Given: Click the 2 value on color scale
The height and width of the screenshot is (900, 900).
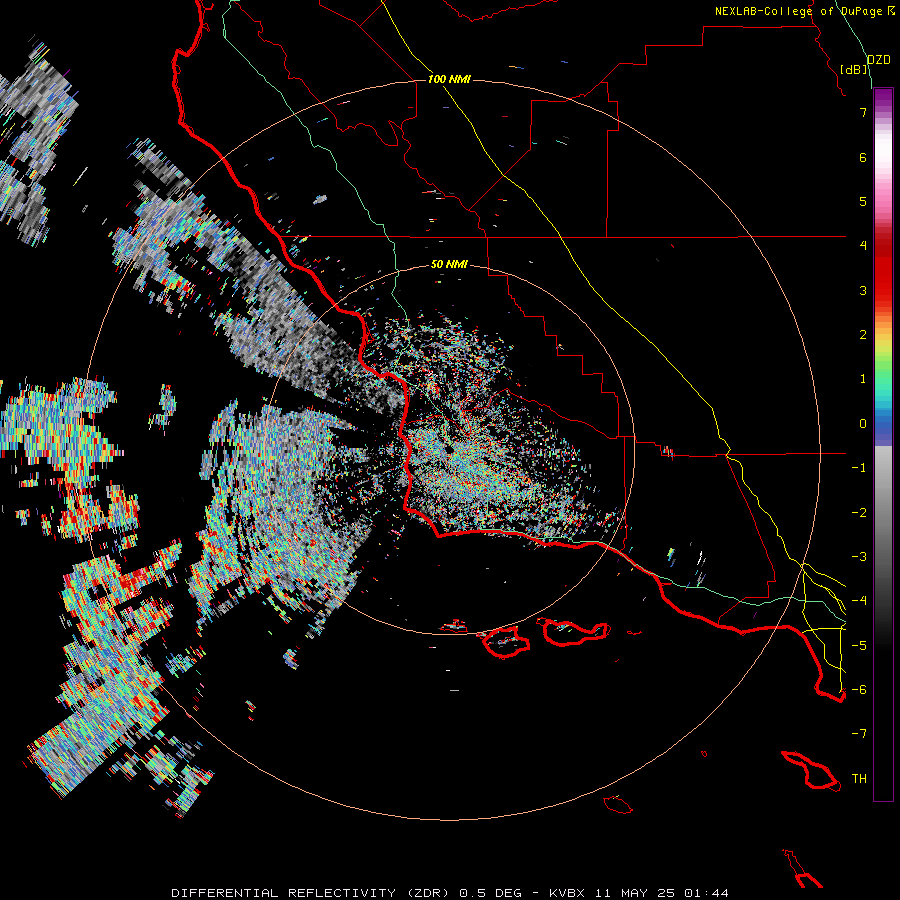Looking at the screenshot, I should click(x=863, y=335).
